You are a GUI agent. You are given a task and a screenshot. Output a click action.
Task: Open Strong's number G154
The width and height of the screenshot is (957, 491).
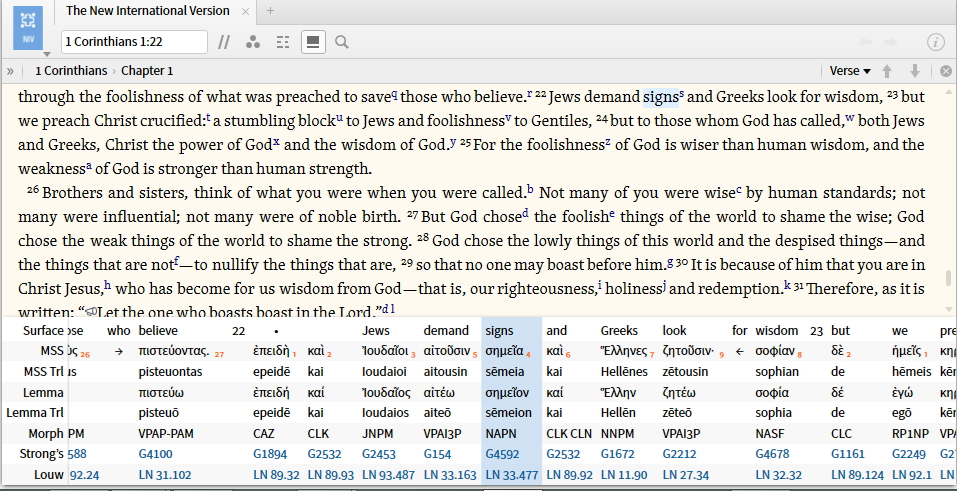pyautogui.click(x=437, y=454)
